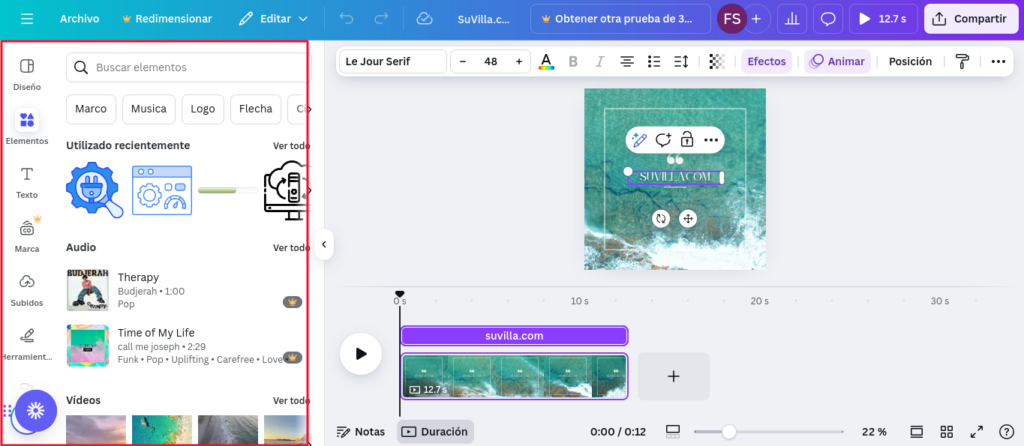Select the Marco suggestion chip
Image resolution: width=1024 pixels, height=446 pixels.
click(91, 109)
